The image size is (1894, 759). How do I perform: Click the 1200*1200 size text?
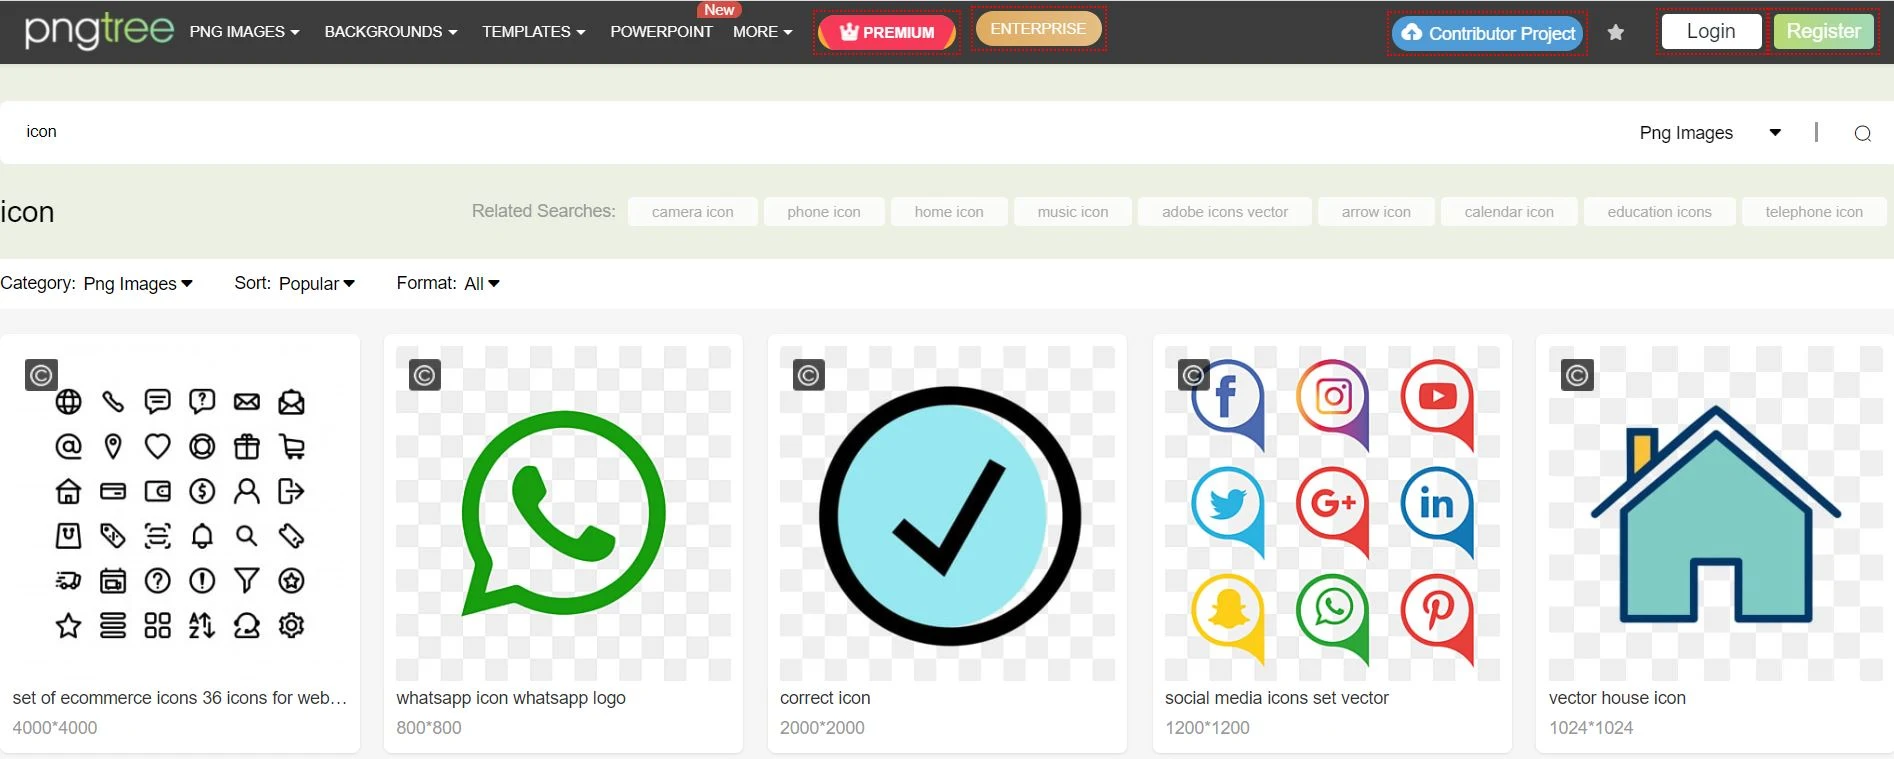pyautogui.click(x=1207, y=728)
